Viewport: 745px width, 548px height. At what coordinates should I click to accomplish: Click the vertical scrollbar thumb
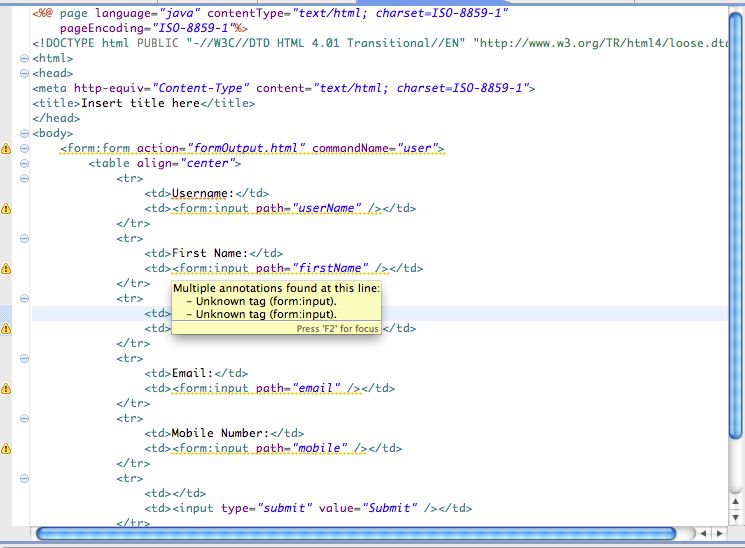pos(735,226)
